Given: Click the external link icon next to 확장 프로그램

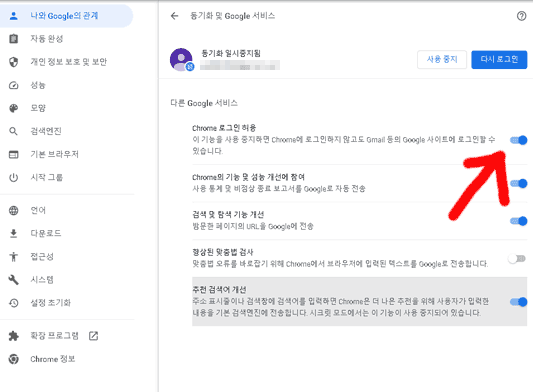Looking at the screenshot, I should pyautogui.click(x=93, y=336).
